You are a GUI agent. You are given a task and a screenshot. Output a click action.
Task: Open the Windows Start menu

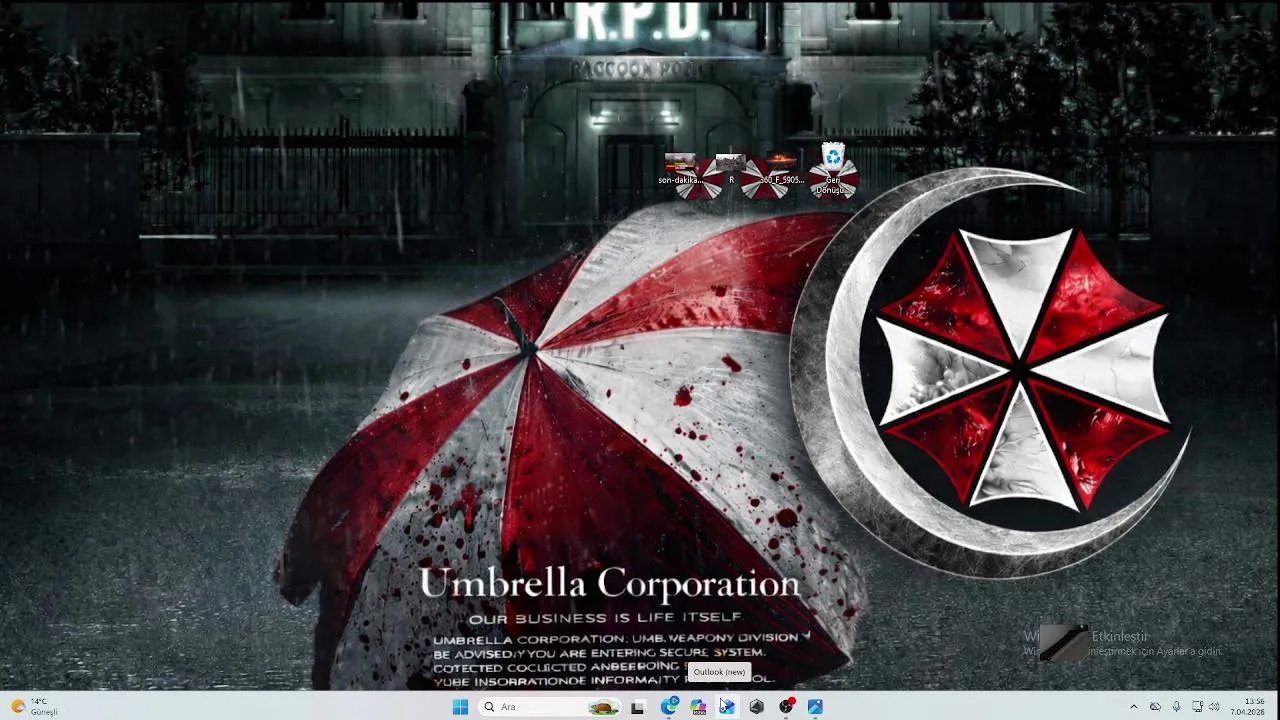pyautogui.click(x=460, y=707)
